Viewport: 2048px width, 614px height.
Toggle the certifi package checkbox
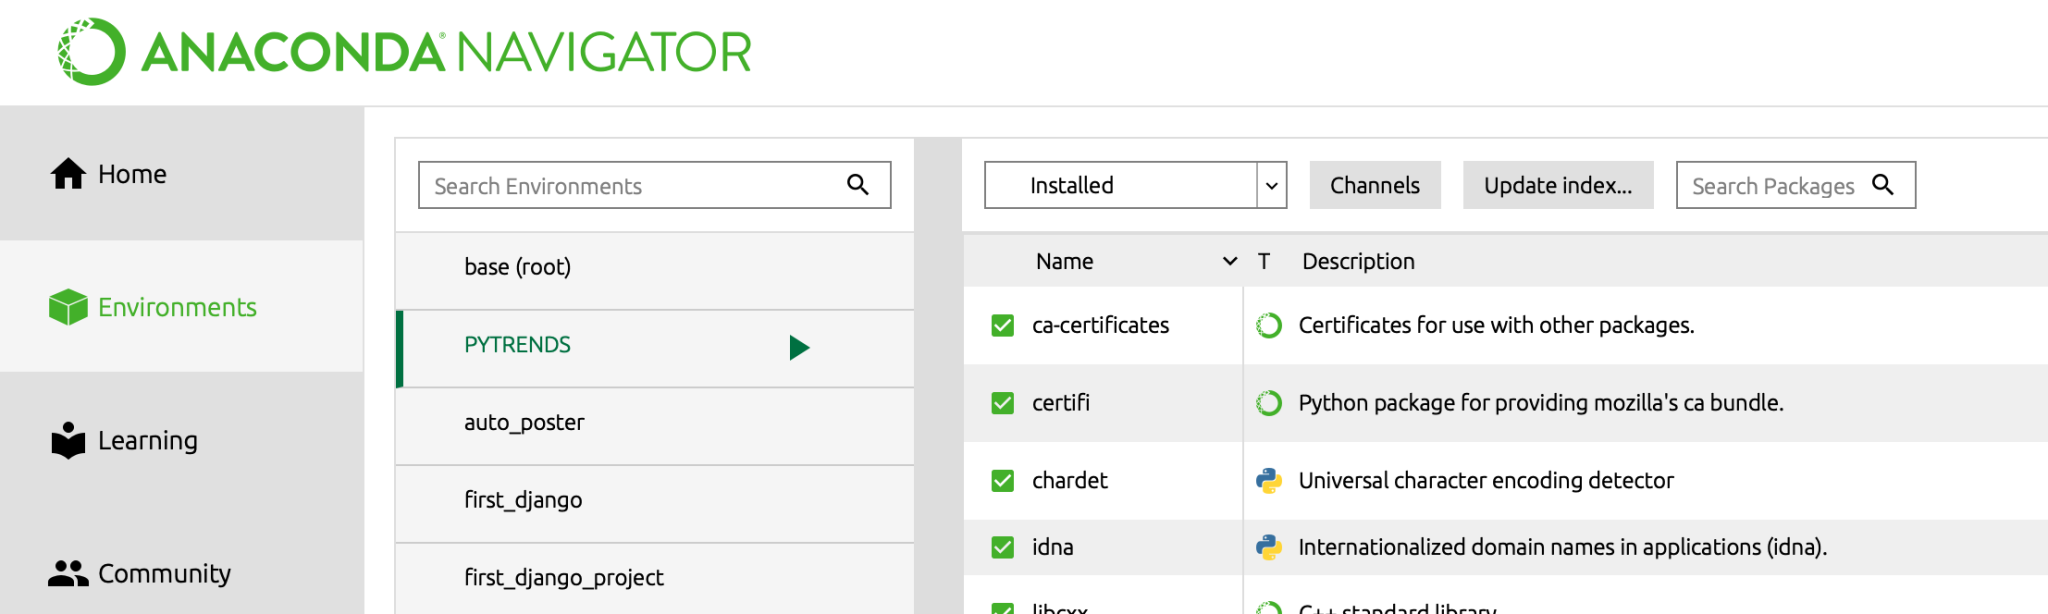[1002, 403]
